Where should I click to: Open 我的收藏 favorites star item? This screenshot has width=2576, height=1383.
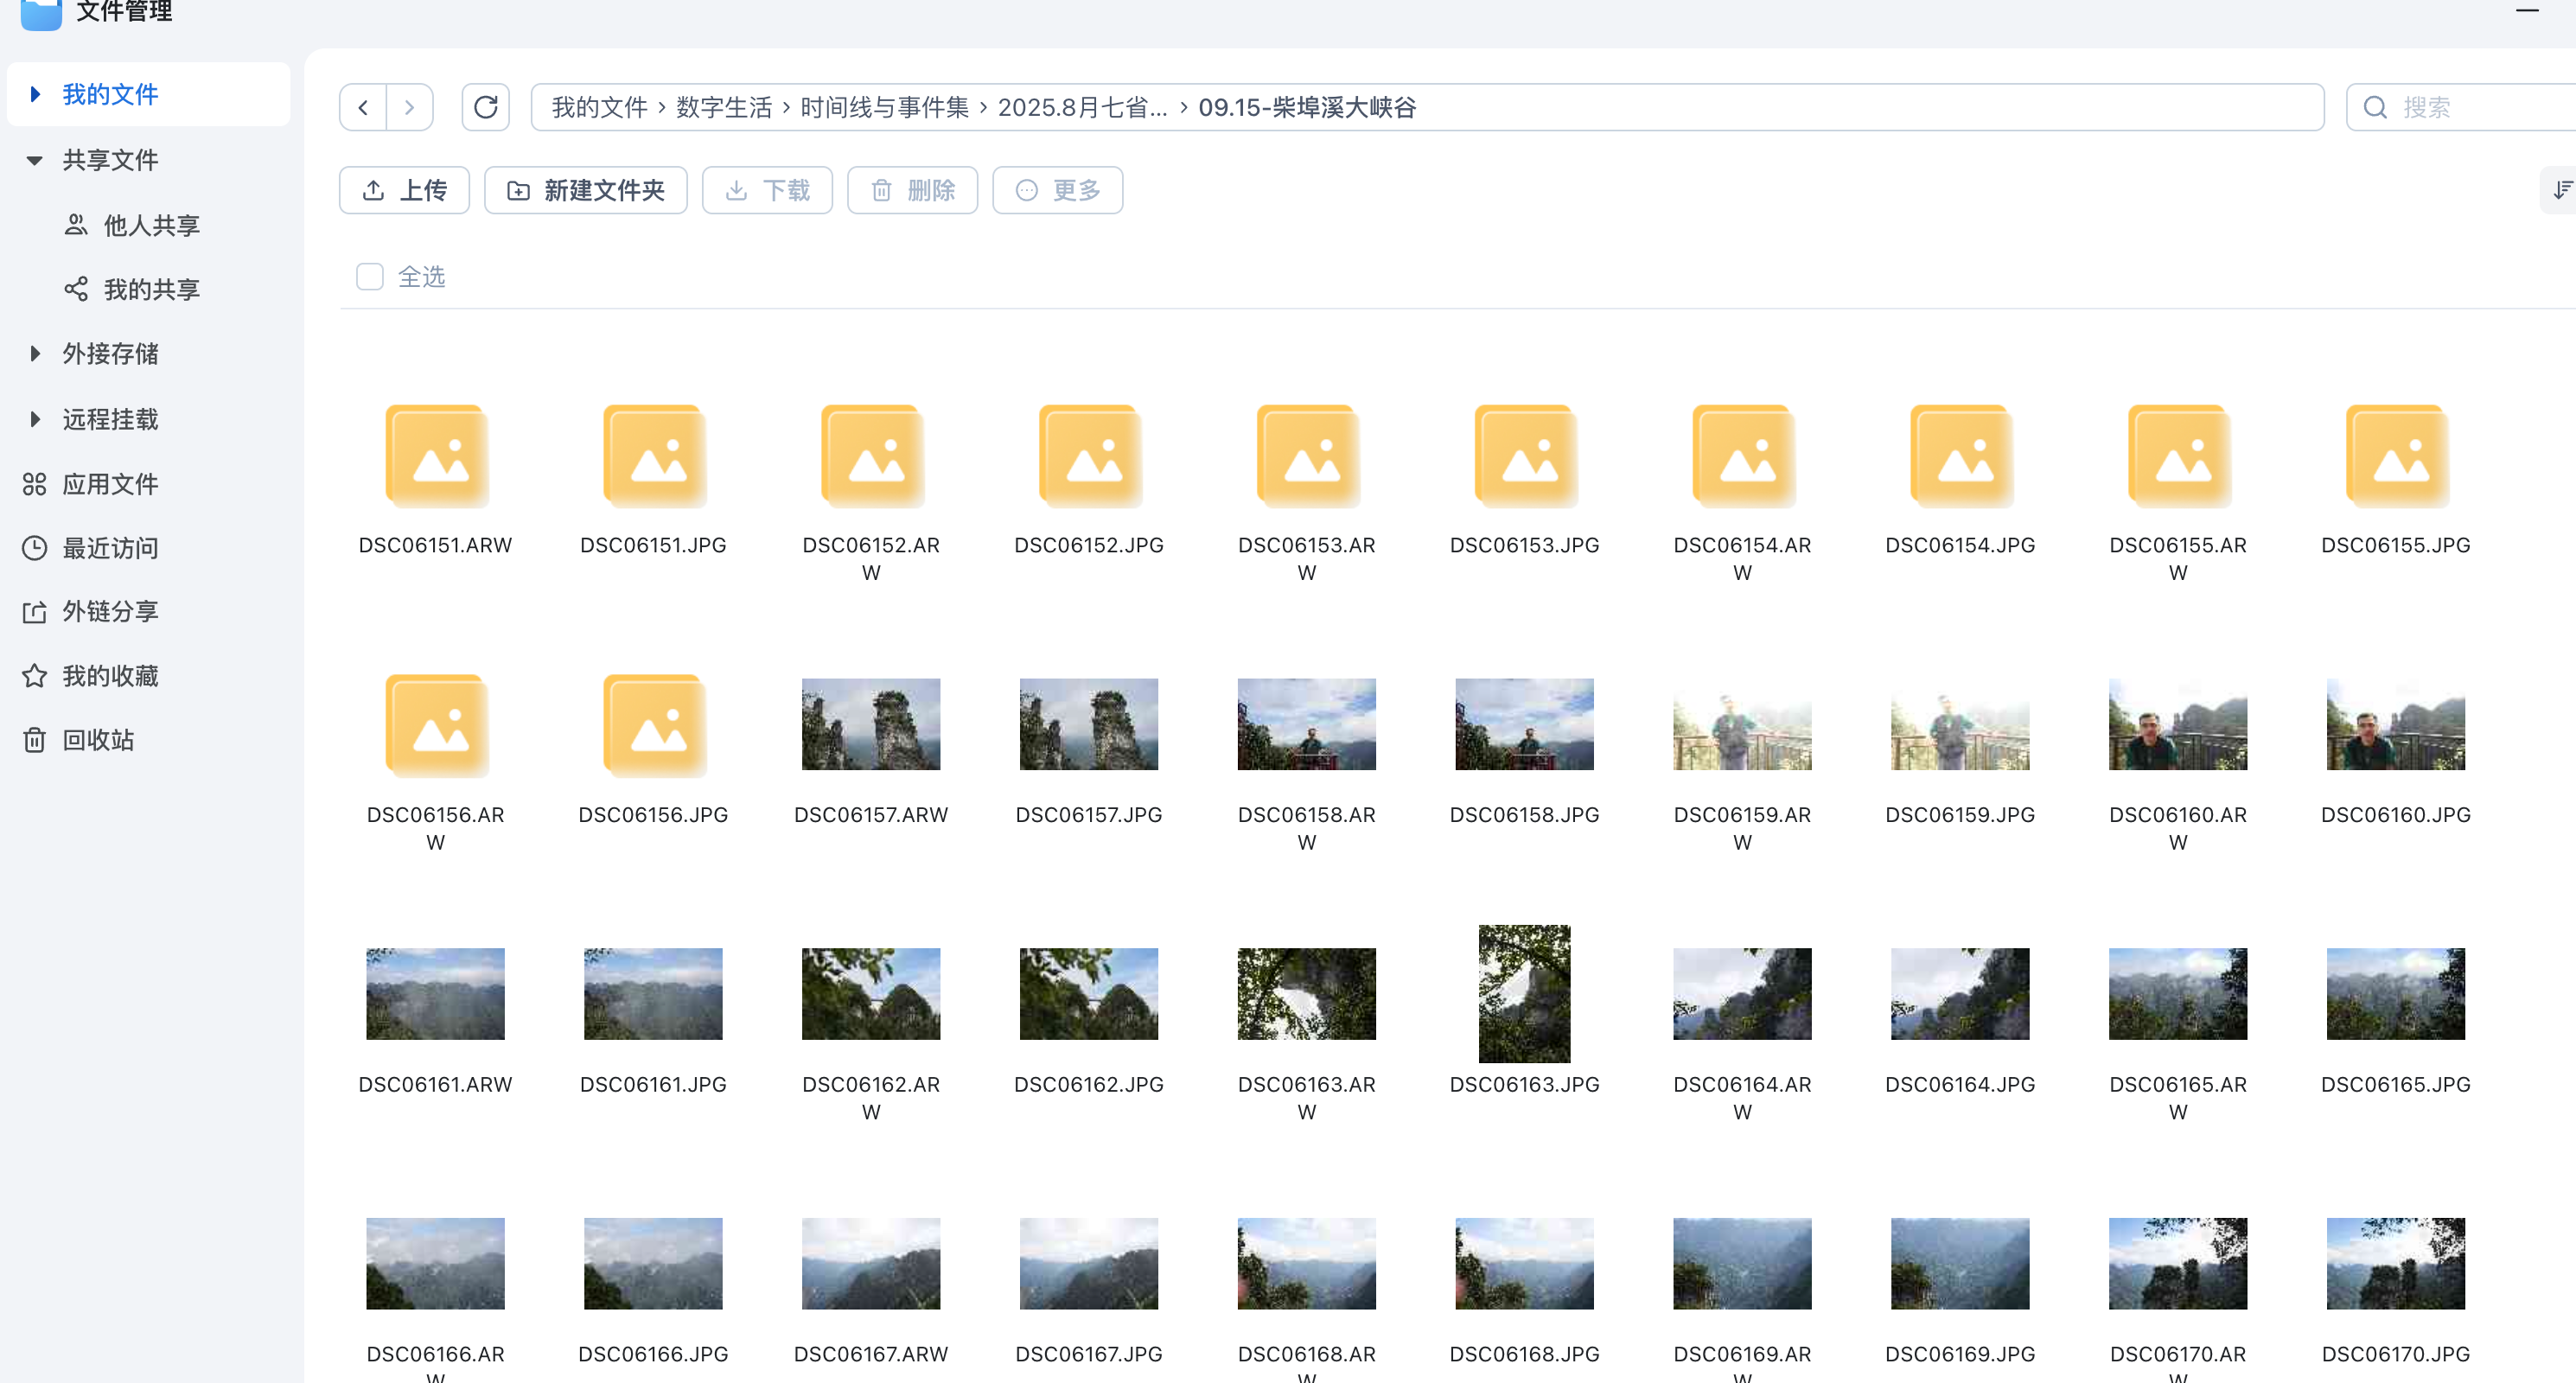point(109,676)
